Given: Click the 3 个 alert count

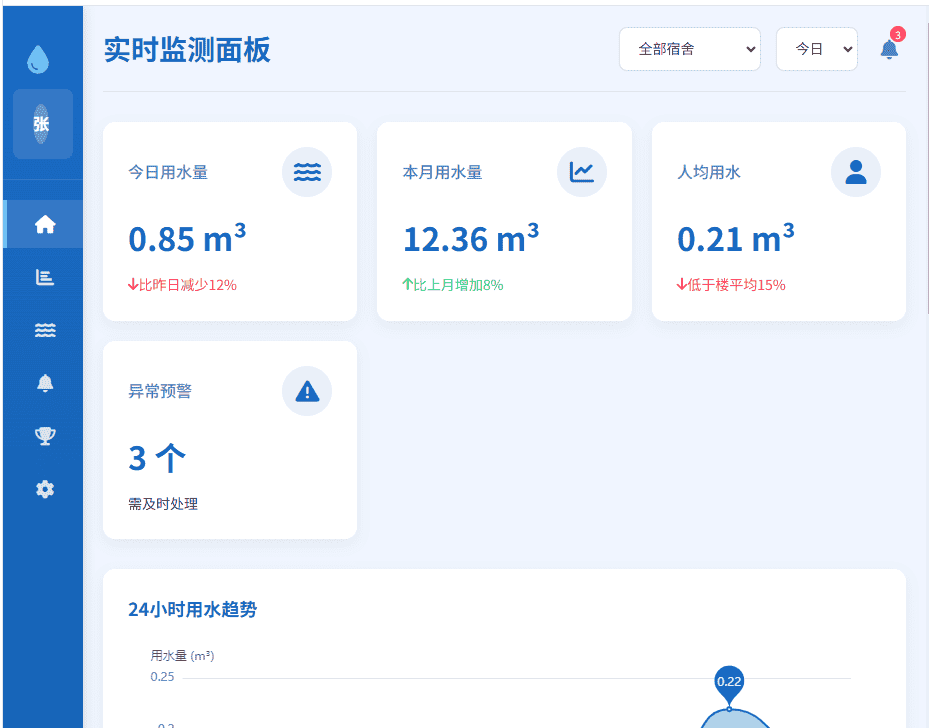Looking at the screenshot, I should pos(157,457).
